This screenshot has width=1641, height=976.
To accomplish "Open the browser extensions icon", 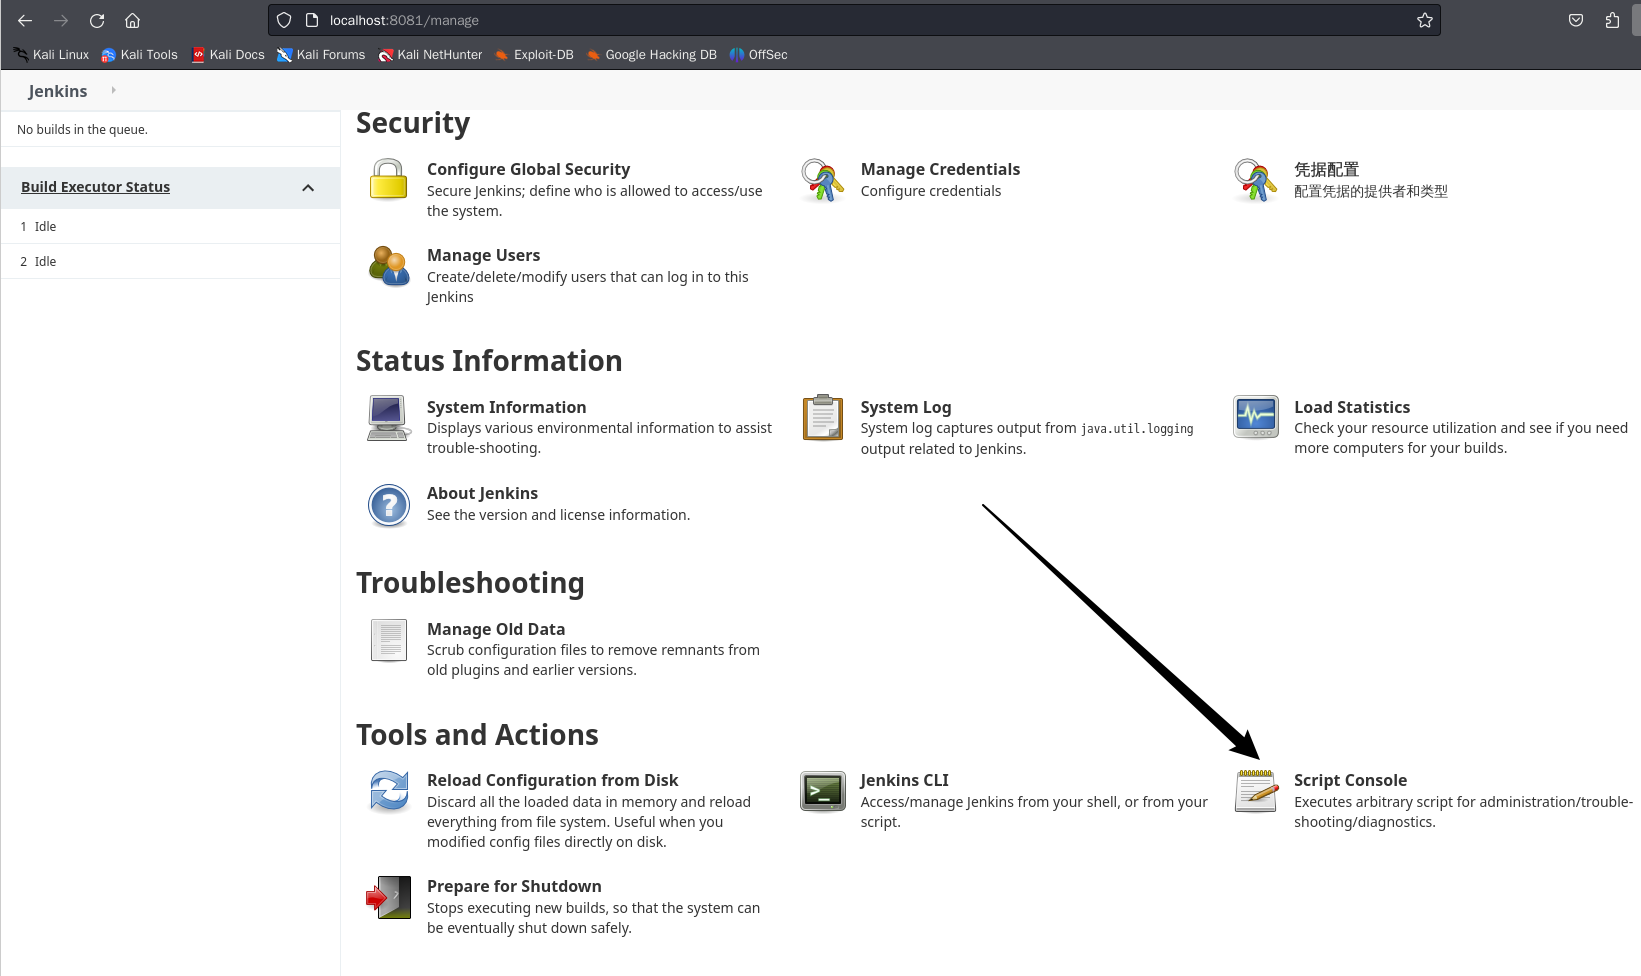I will [x=1612, y=20].
